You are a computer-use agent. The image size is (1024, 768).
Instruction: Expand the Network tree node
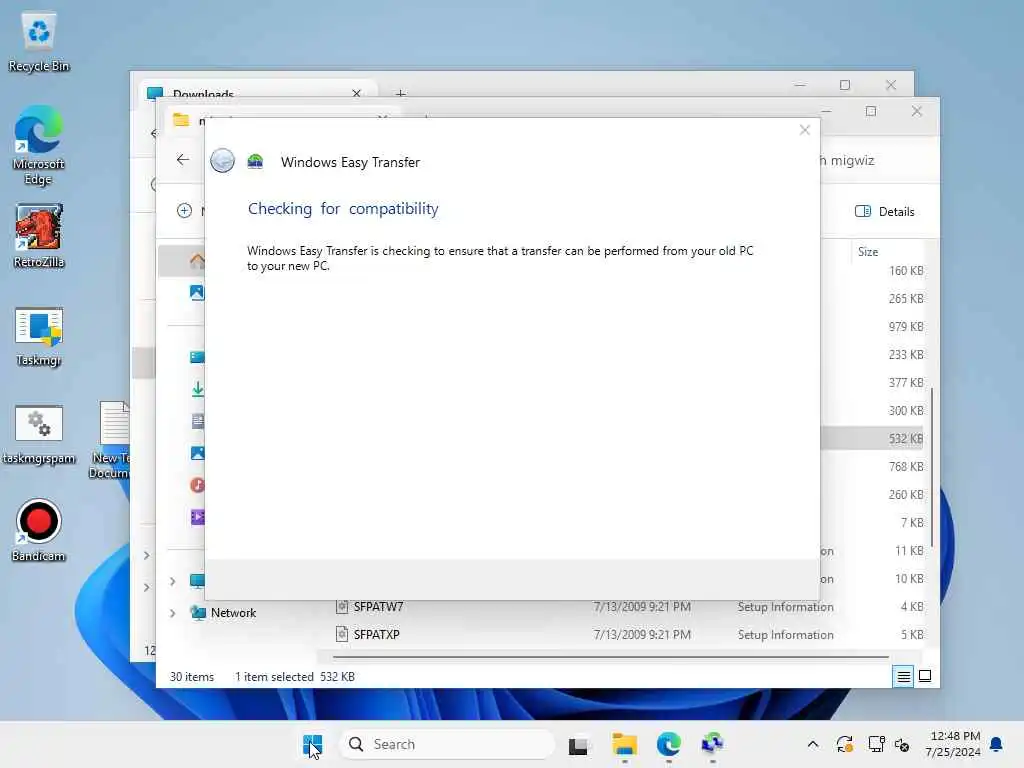pos(172,613)
